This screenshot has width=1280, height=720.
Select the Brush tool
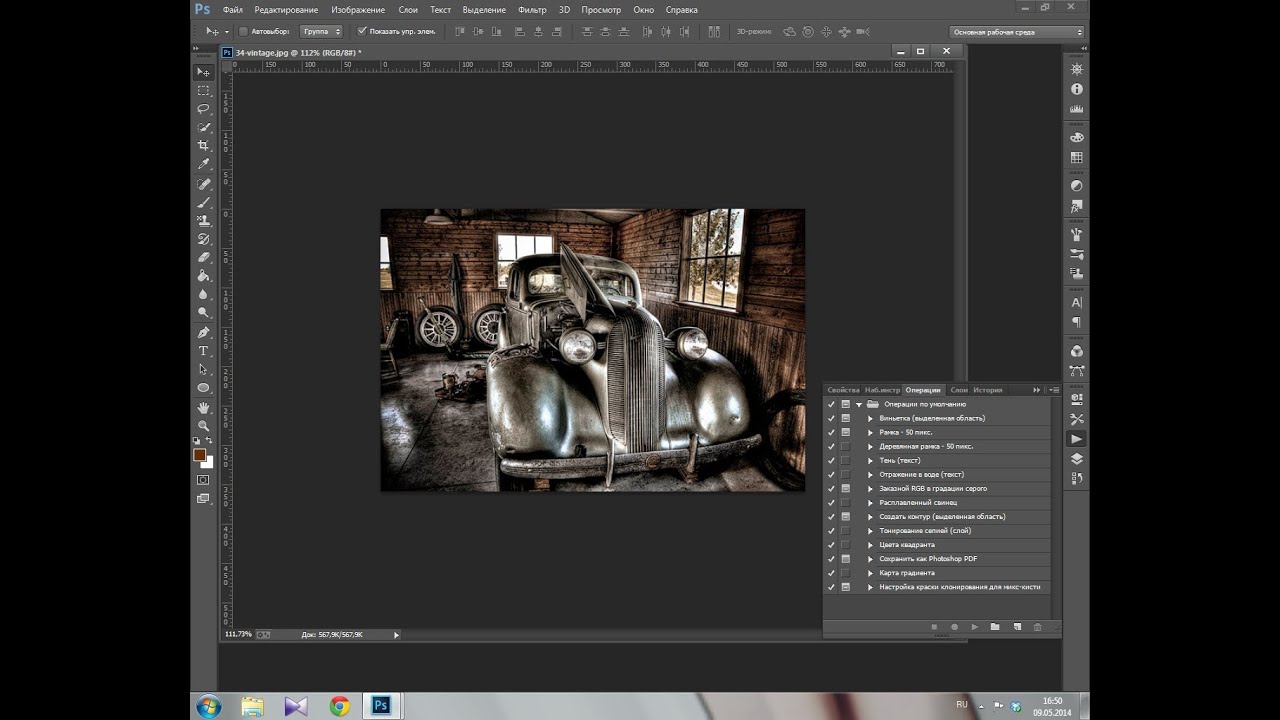point(204,203)
